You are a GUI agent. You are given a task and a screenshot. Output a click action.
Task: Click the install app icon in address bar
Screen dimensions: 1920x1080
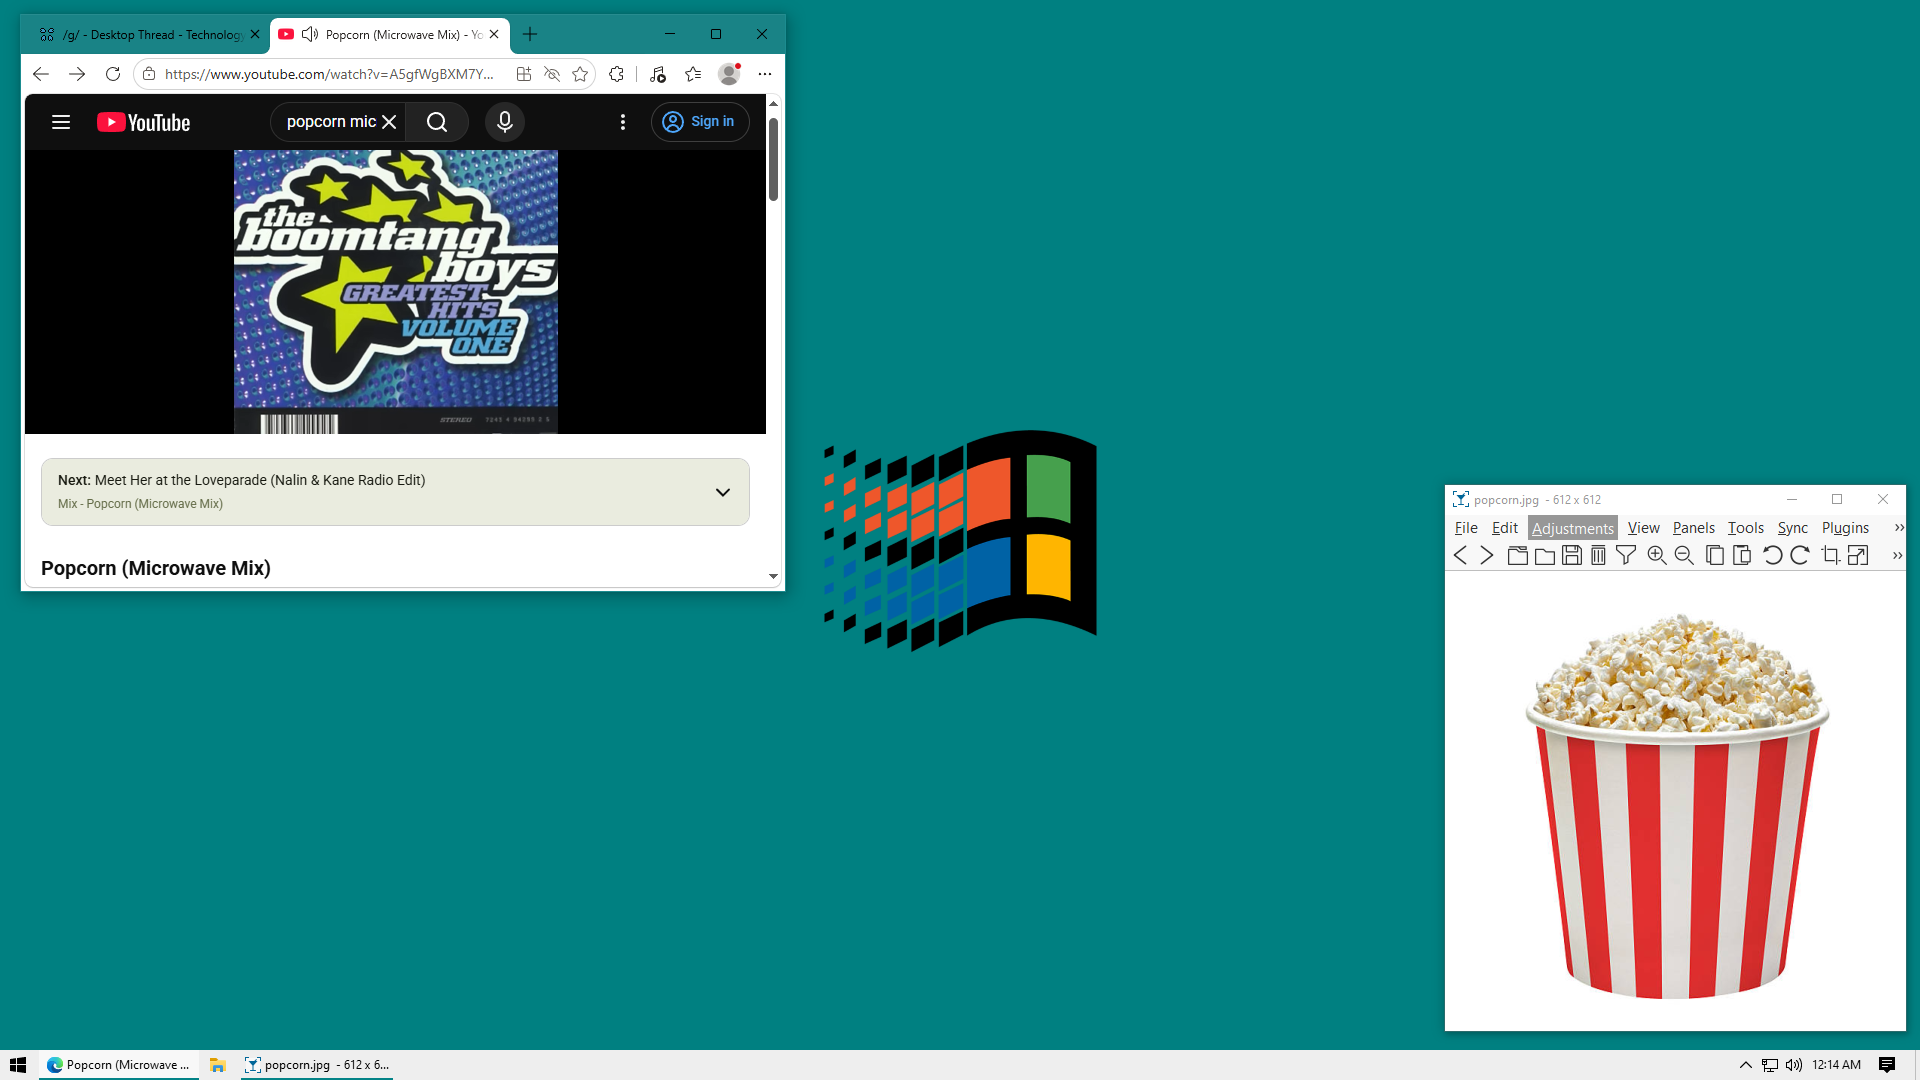(x=523, y=74)
